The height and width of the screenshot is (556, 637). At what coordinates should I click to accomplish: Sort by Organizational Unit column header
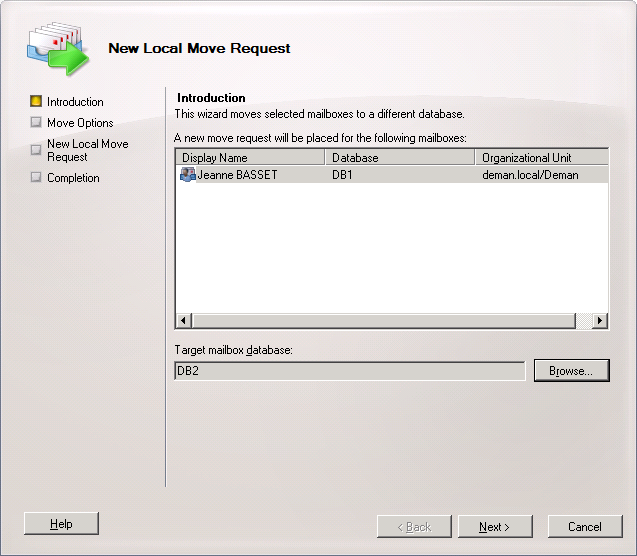pos(542,157)
